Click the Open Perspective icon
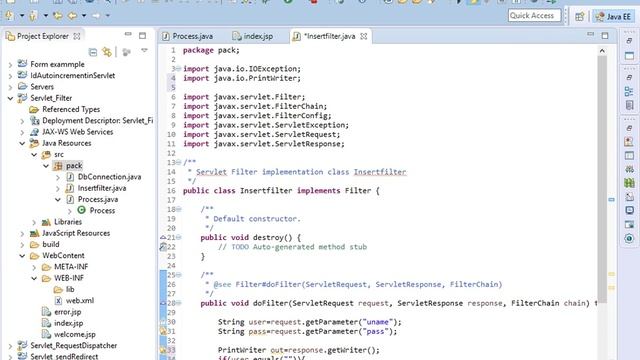The height and width of the screenshot is (360, 640). [x=579, y=16]
